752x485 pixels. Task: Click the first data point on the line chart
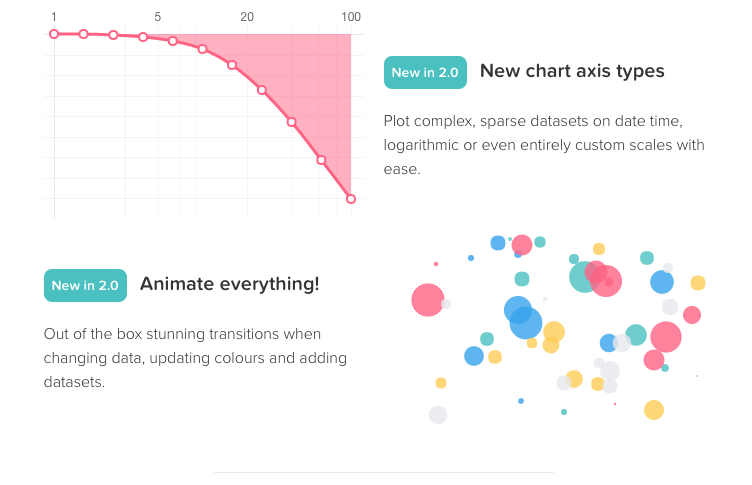[x=54, y=34]
